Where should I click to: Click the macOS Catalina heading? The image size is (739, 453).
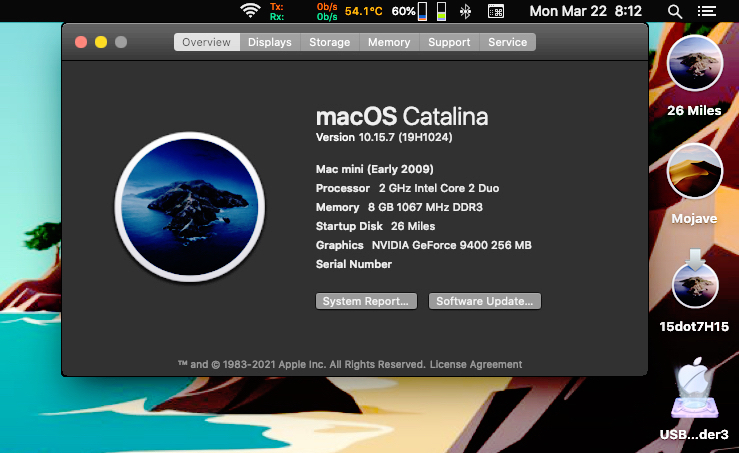pyautogui.click(x=402, y=116)
